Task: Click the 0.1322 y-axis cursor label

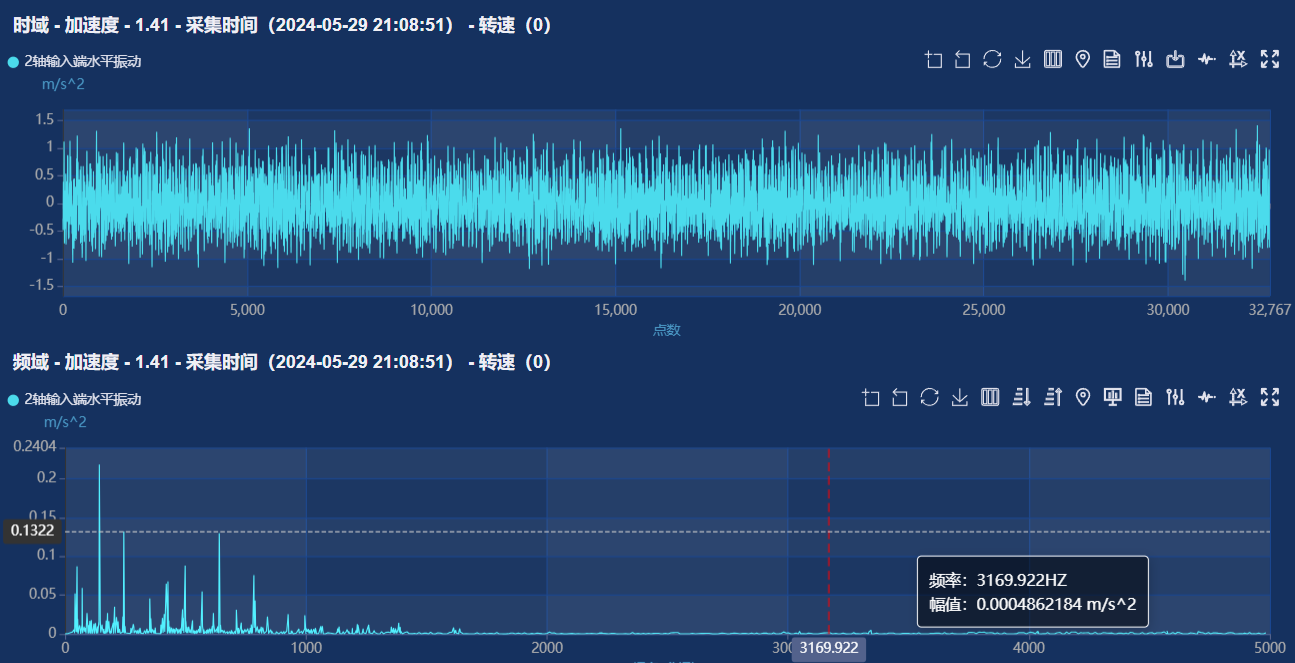Action: point(32,530)
